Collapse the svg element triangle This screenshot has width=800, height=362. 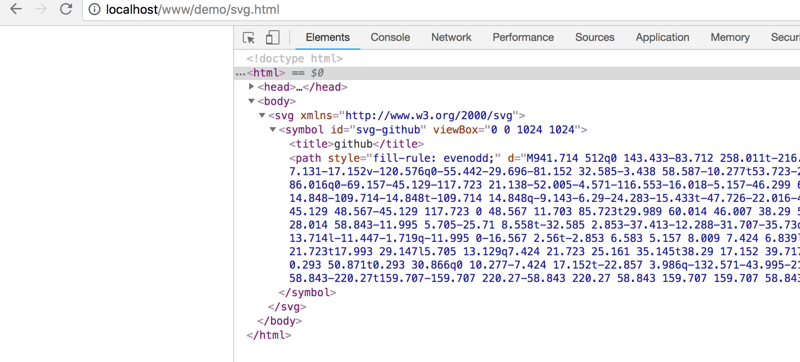pos(262,115)
